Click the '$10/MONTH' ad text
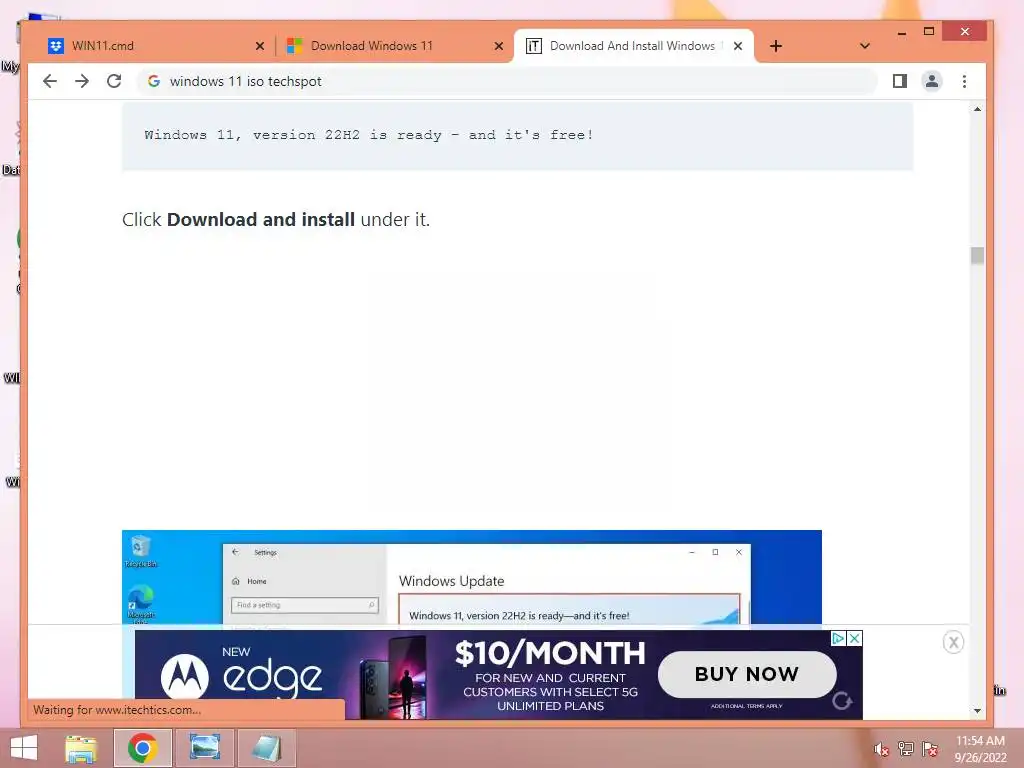The width and height of the screenshot is (1024, 768). pyautogui.click(x=550, y=653)
